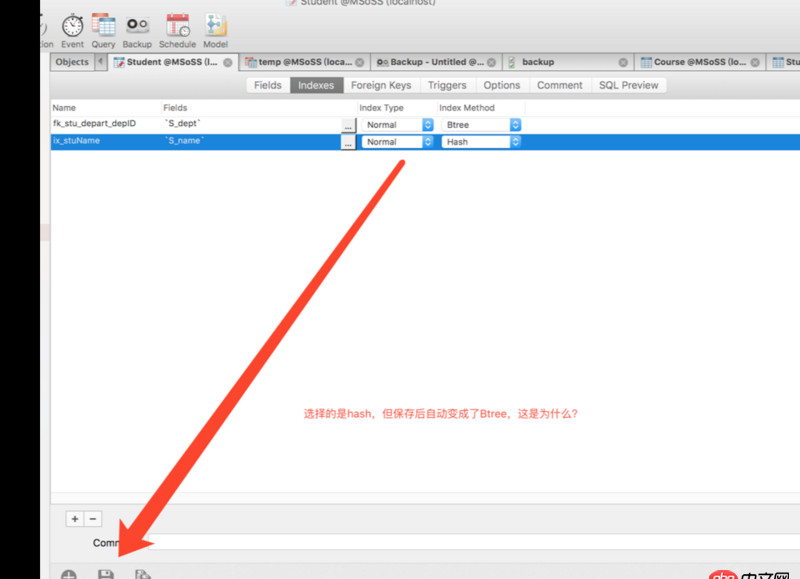Add a new index with plus button
Screen dimensions: 800x579
pos(75,519)
